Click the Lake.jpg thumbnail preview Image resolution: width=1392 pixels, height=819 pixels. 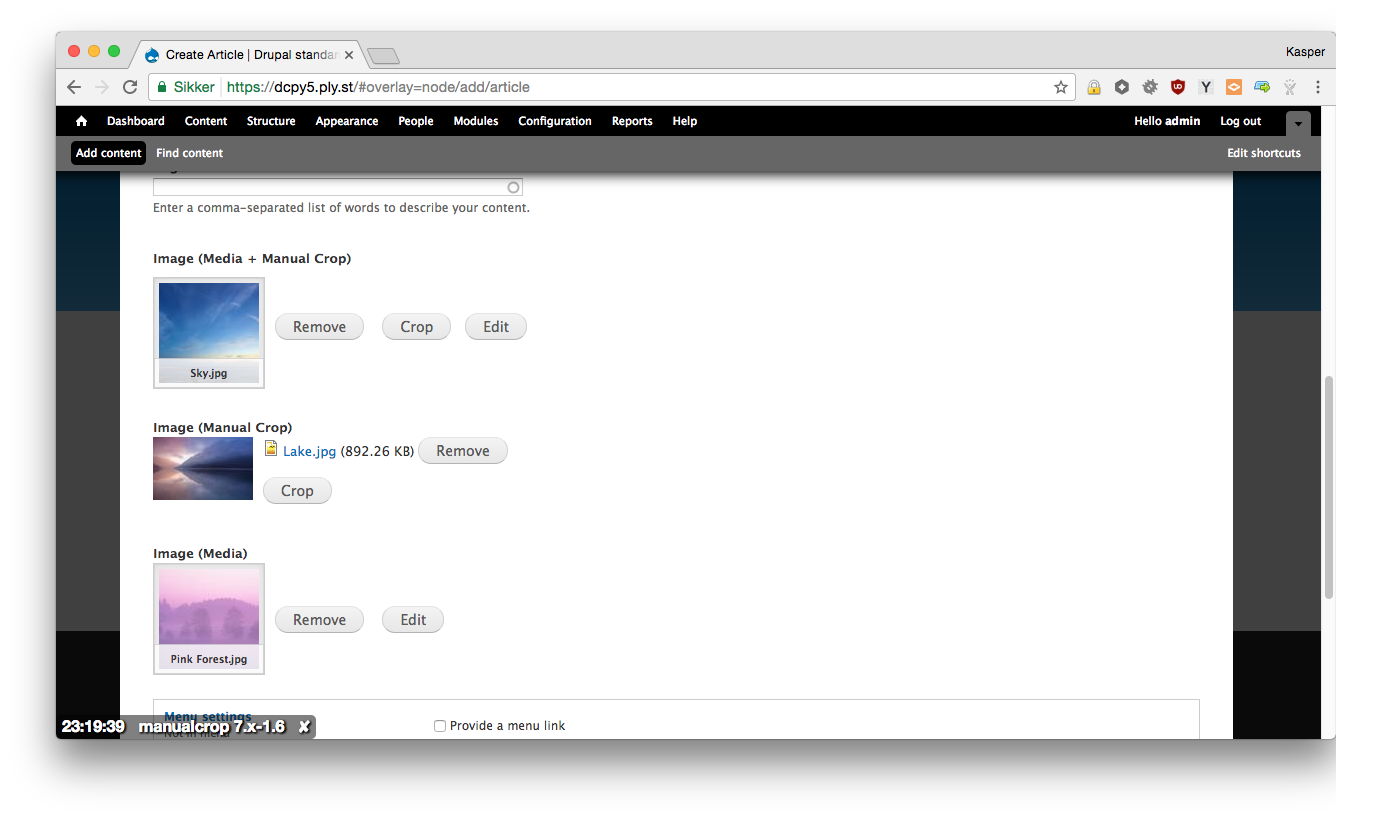pos(203,468)
